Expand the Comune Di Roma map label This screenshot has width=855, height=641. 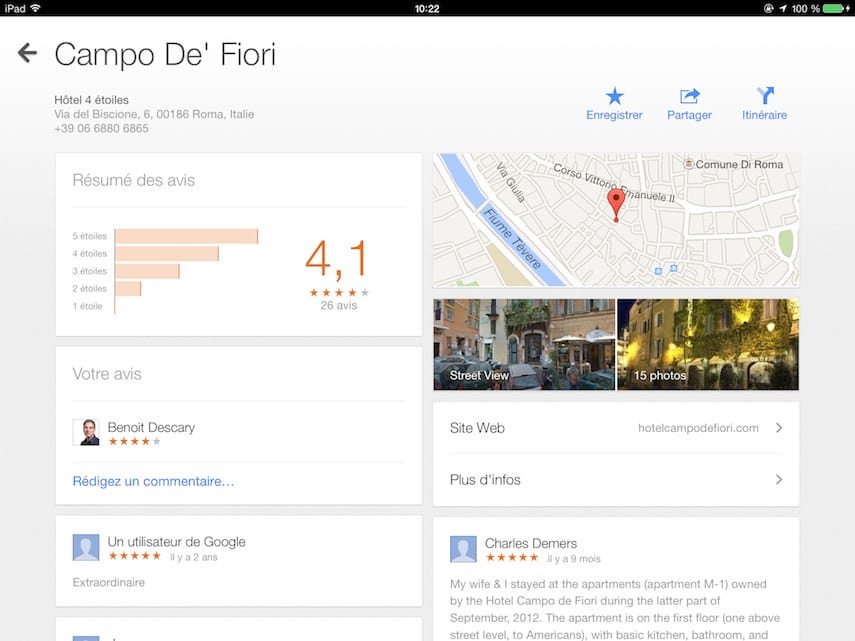737,164
